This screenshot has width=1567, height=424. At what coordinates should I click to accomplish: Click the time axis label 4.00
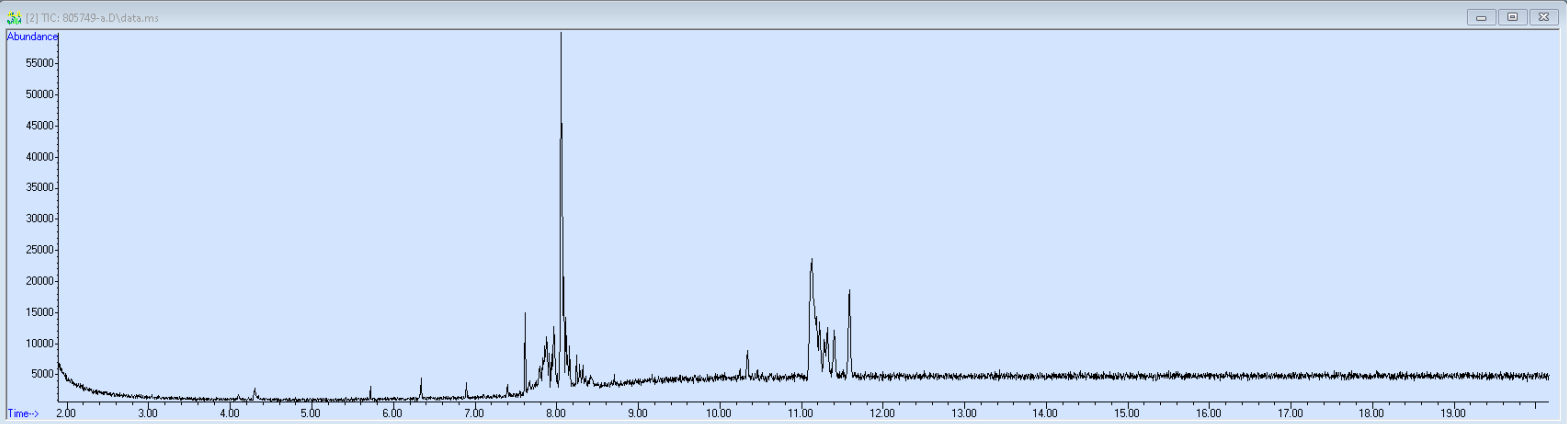pyautogui.click(x=229, y=412)
